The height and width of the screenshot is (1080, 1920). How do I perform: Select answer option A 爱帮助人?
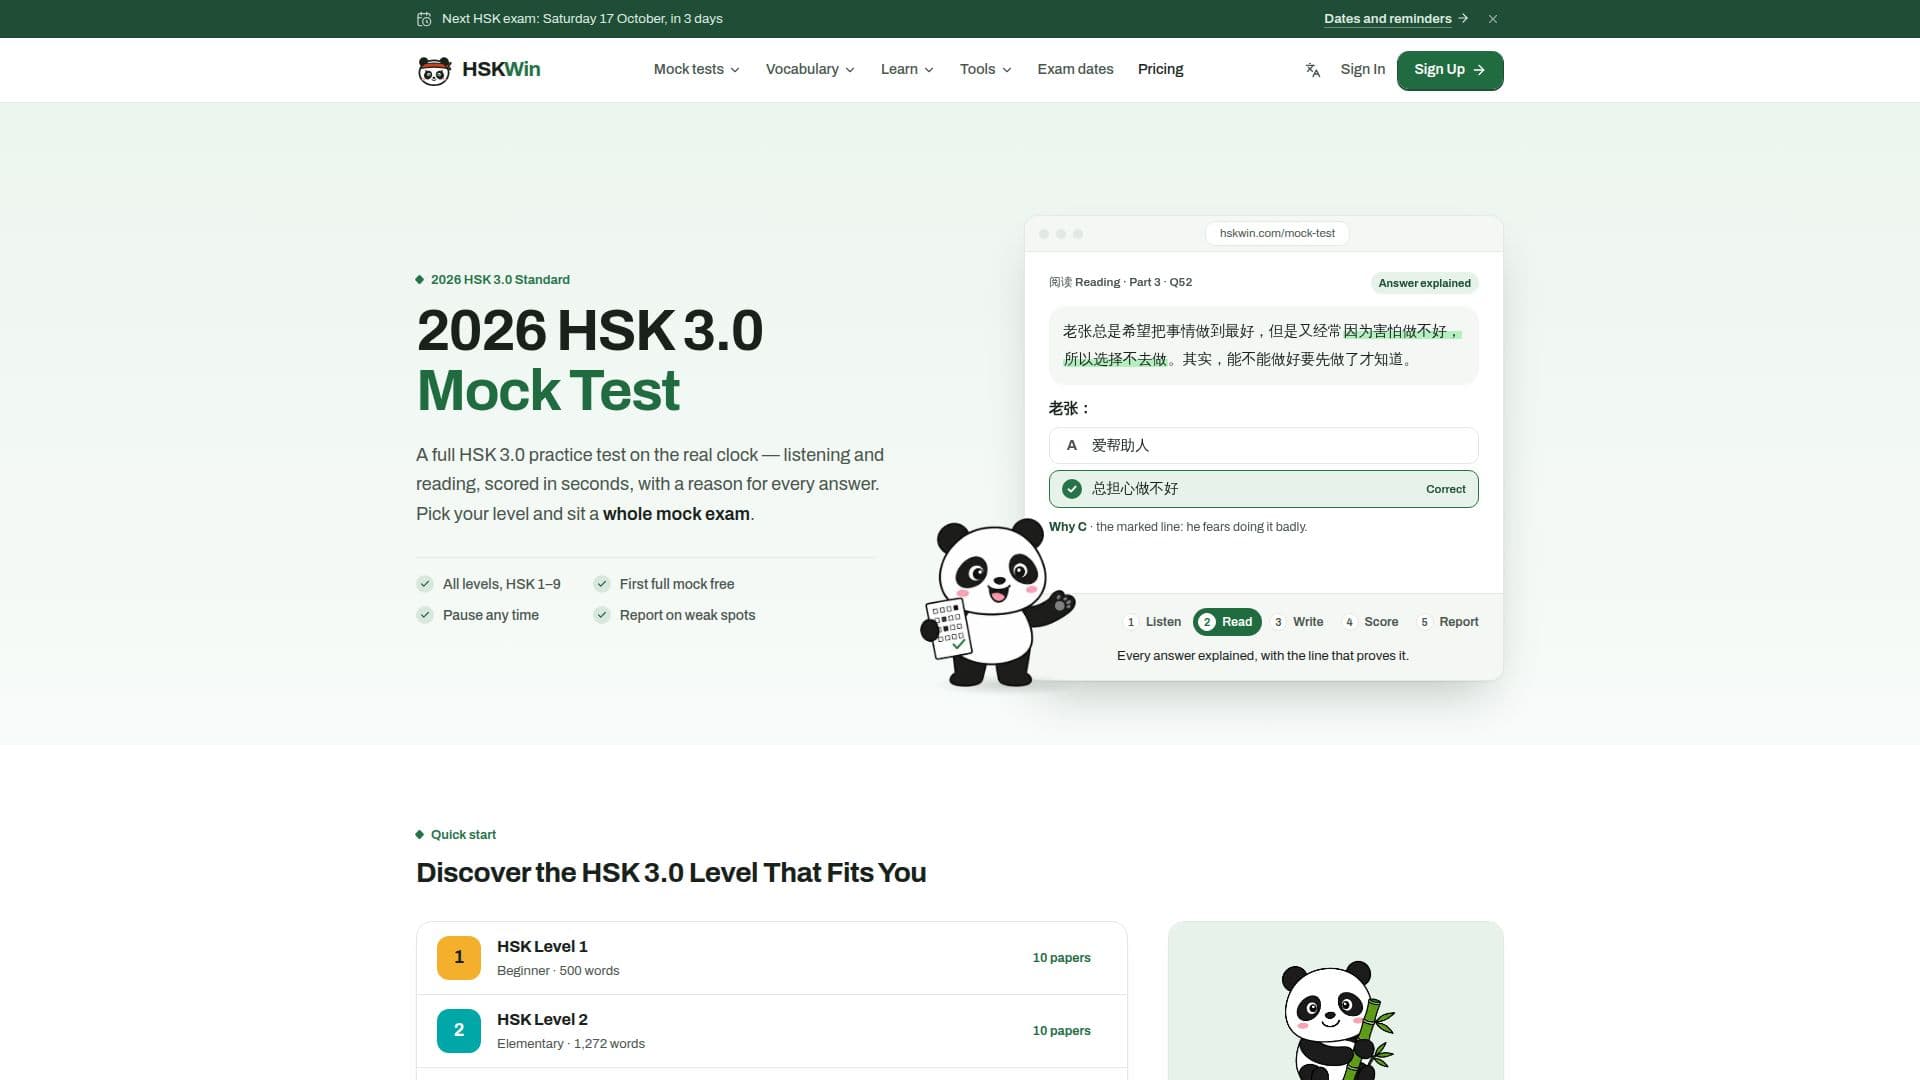click(1263, 446)
